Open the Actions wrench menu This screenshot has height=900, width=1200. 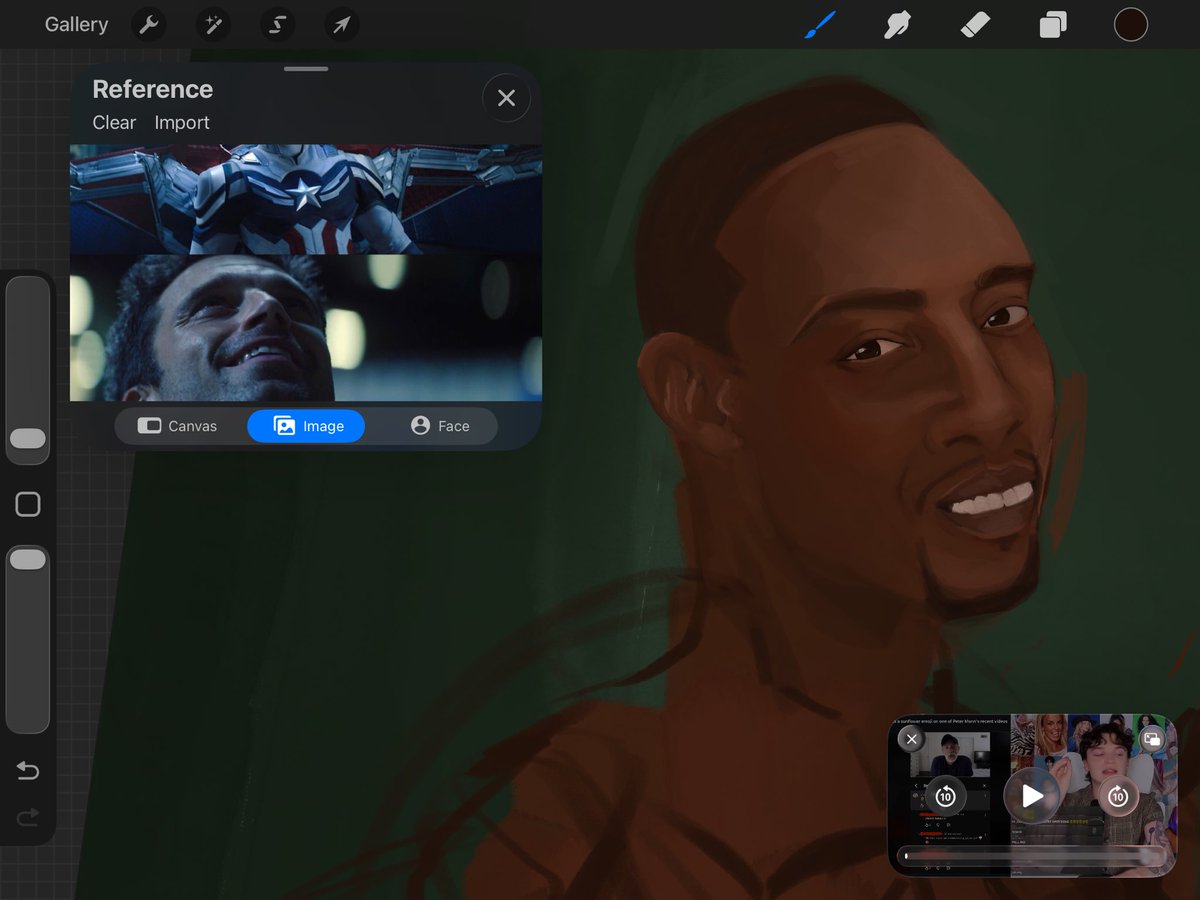point(149,25)
